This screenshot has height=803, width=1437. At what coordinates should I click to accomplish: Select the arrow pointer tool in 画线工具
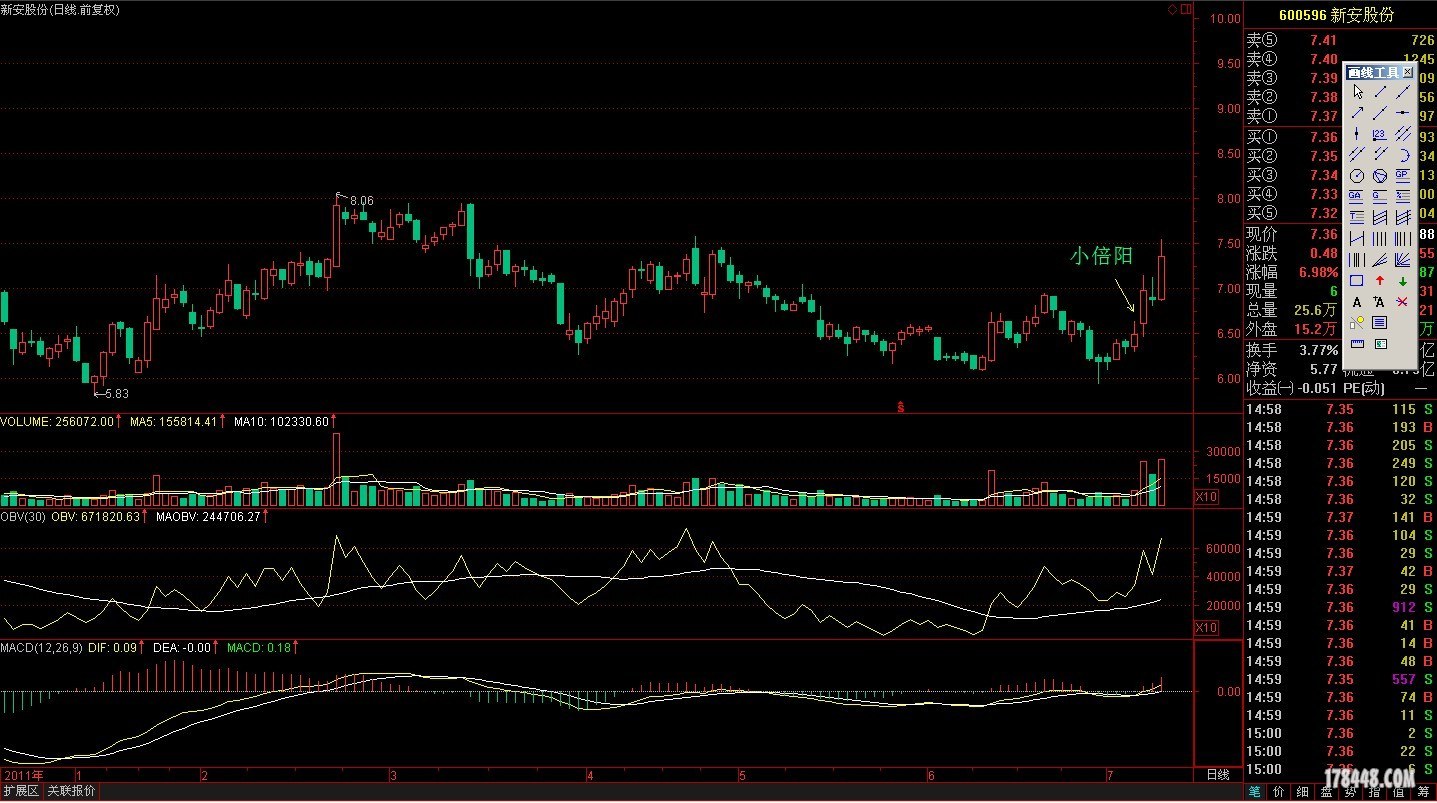1357,92
